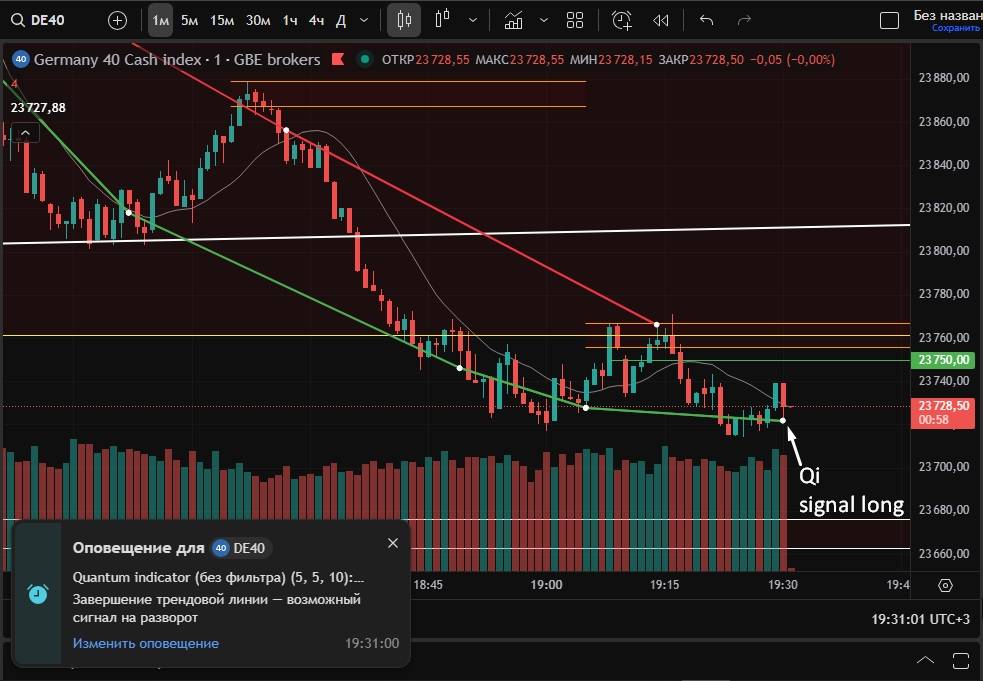The image size is (983, 681).
Task: Expand the timeframe interval dropdown
Action: [364, 20]
